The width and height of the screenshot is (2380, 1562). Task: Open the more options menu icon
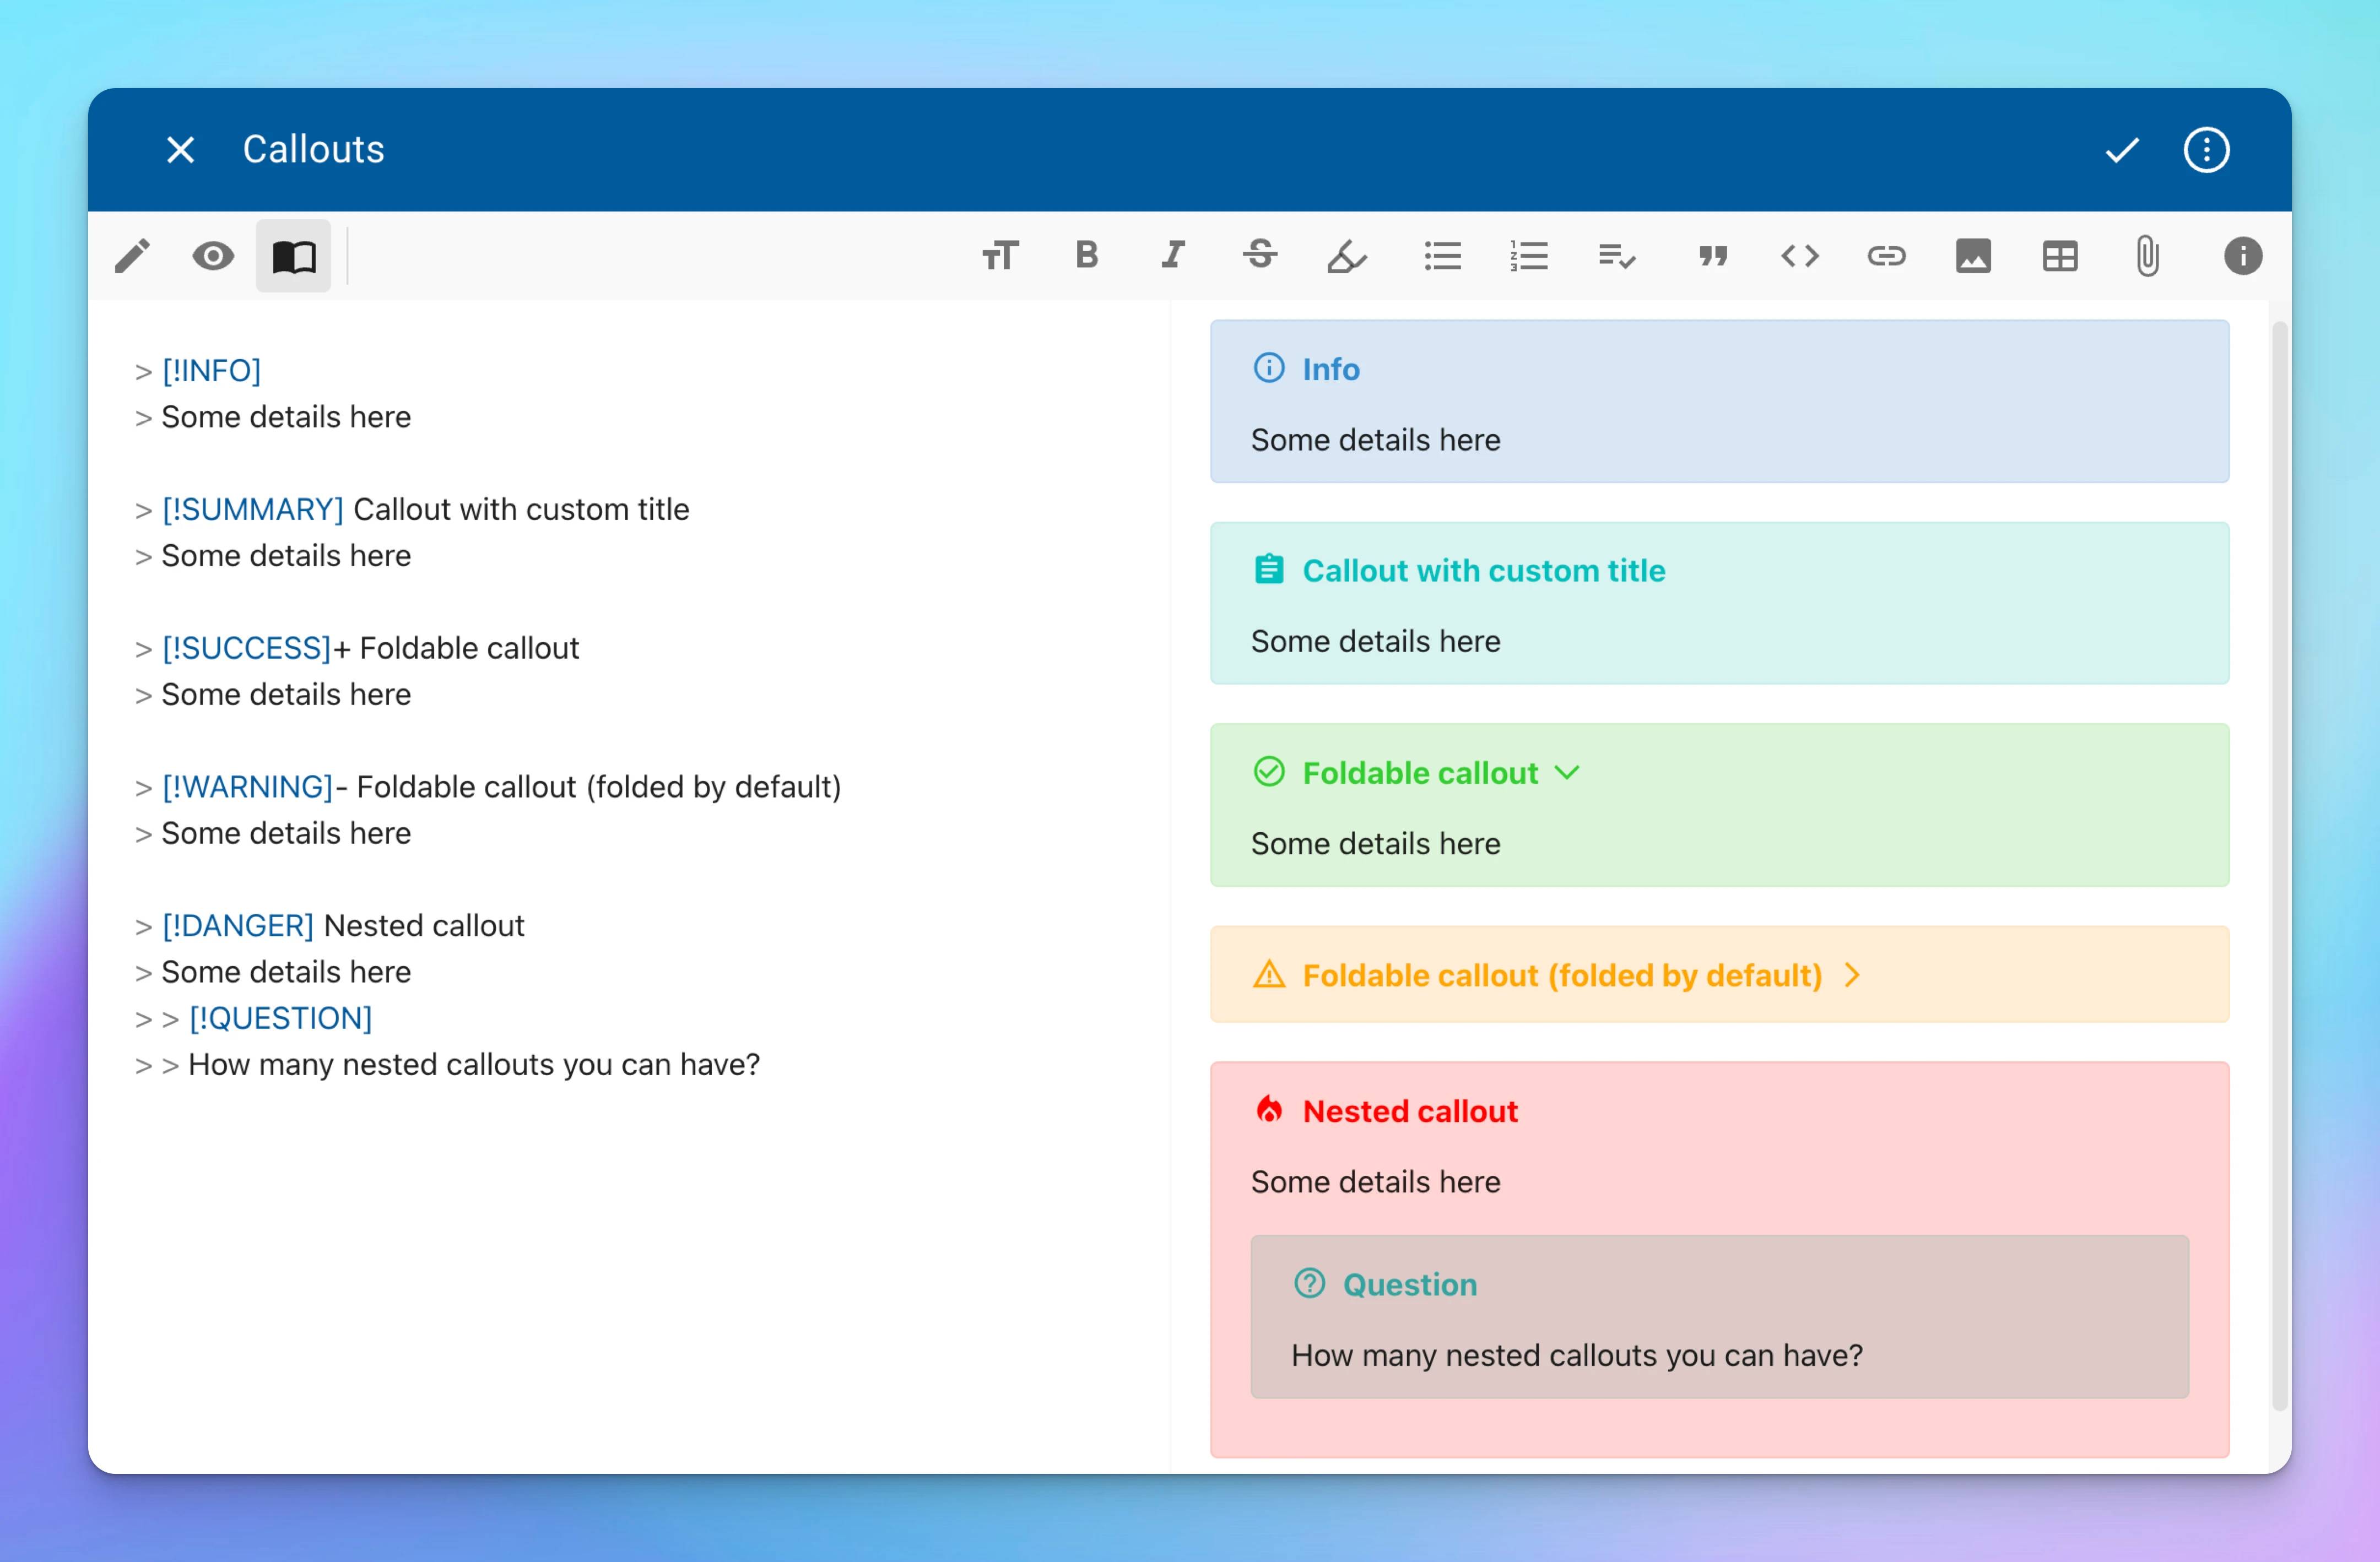tap(2206, 150)
